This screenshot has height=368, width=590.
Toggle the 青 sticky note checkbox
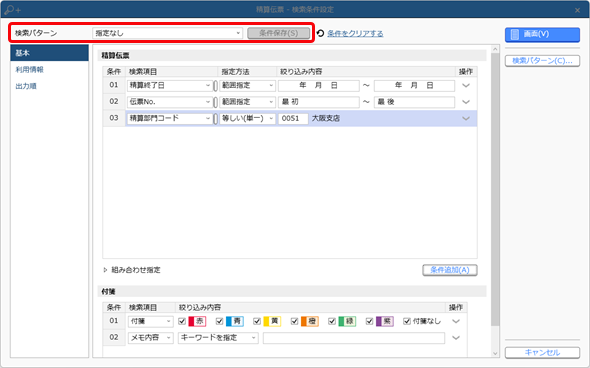219,321
